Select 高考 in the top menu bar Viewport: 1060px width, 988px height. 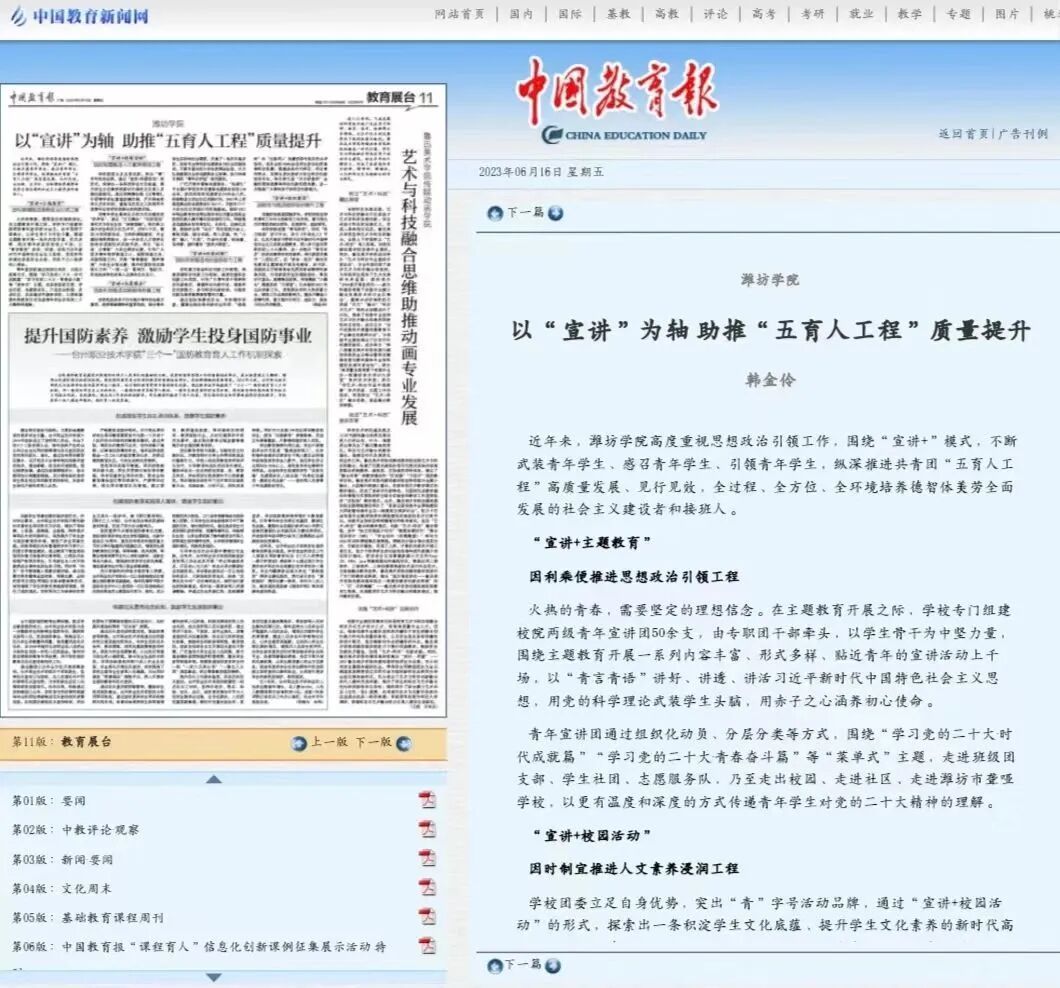click(x=763, y=14)
